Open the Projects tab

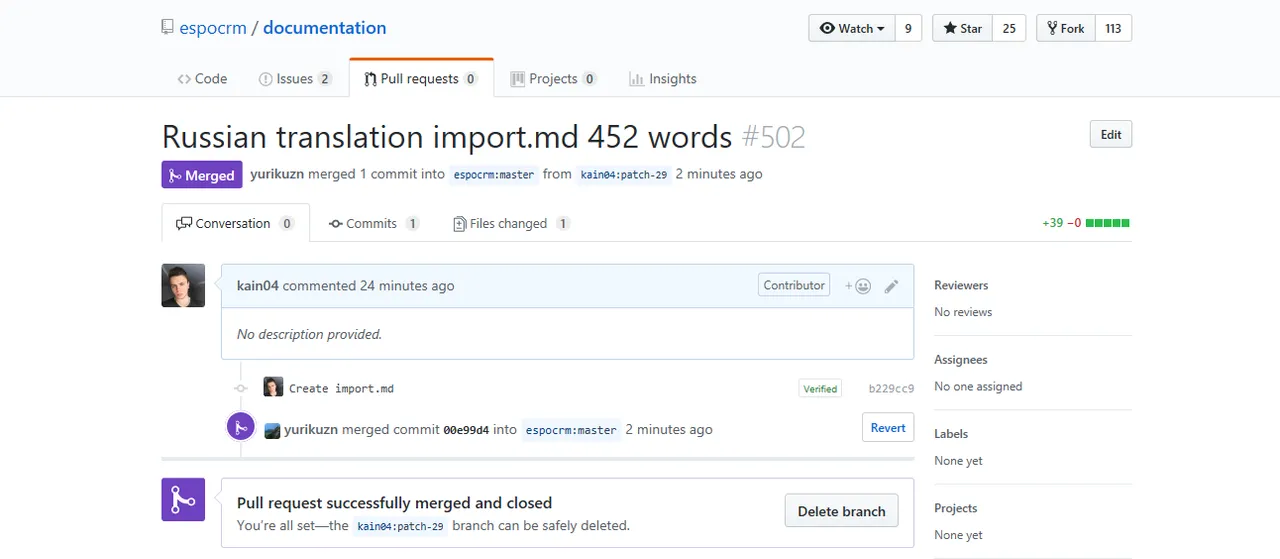click(x=553, y=79)
